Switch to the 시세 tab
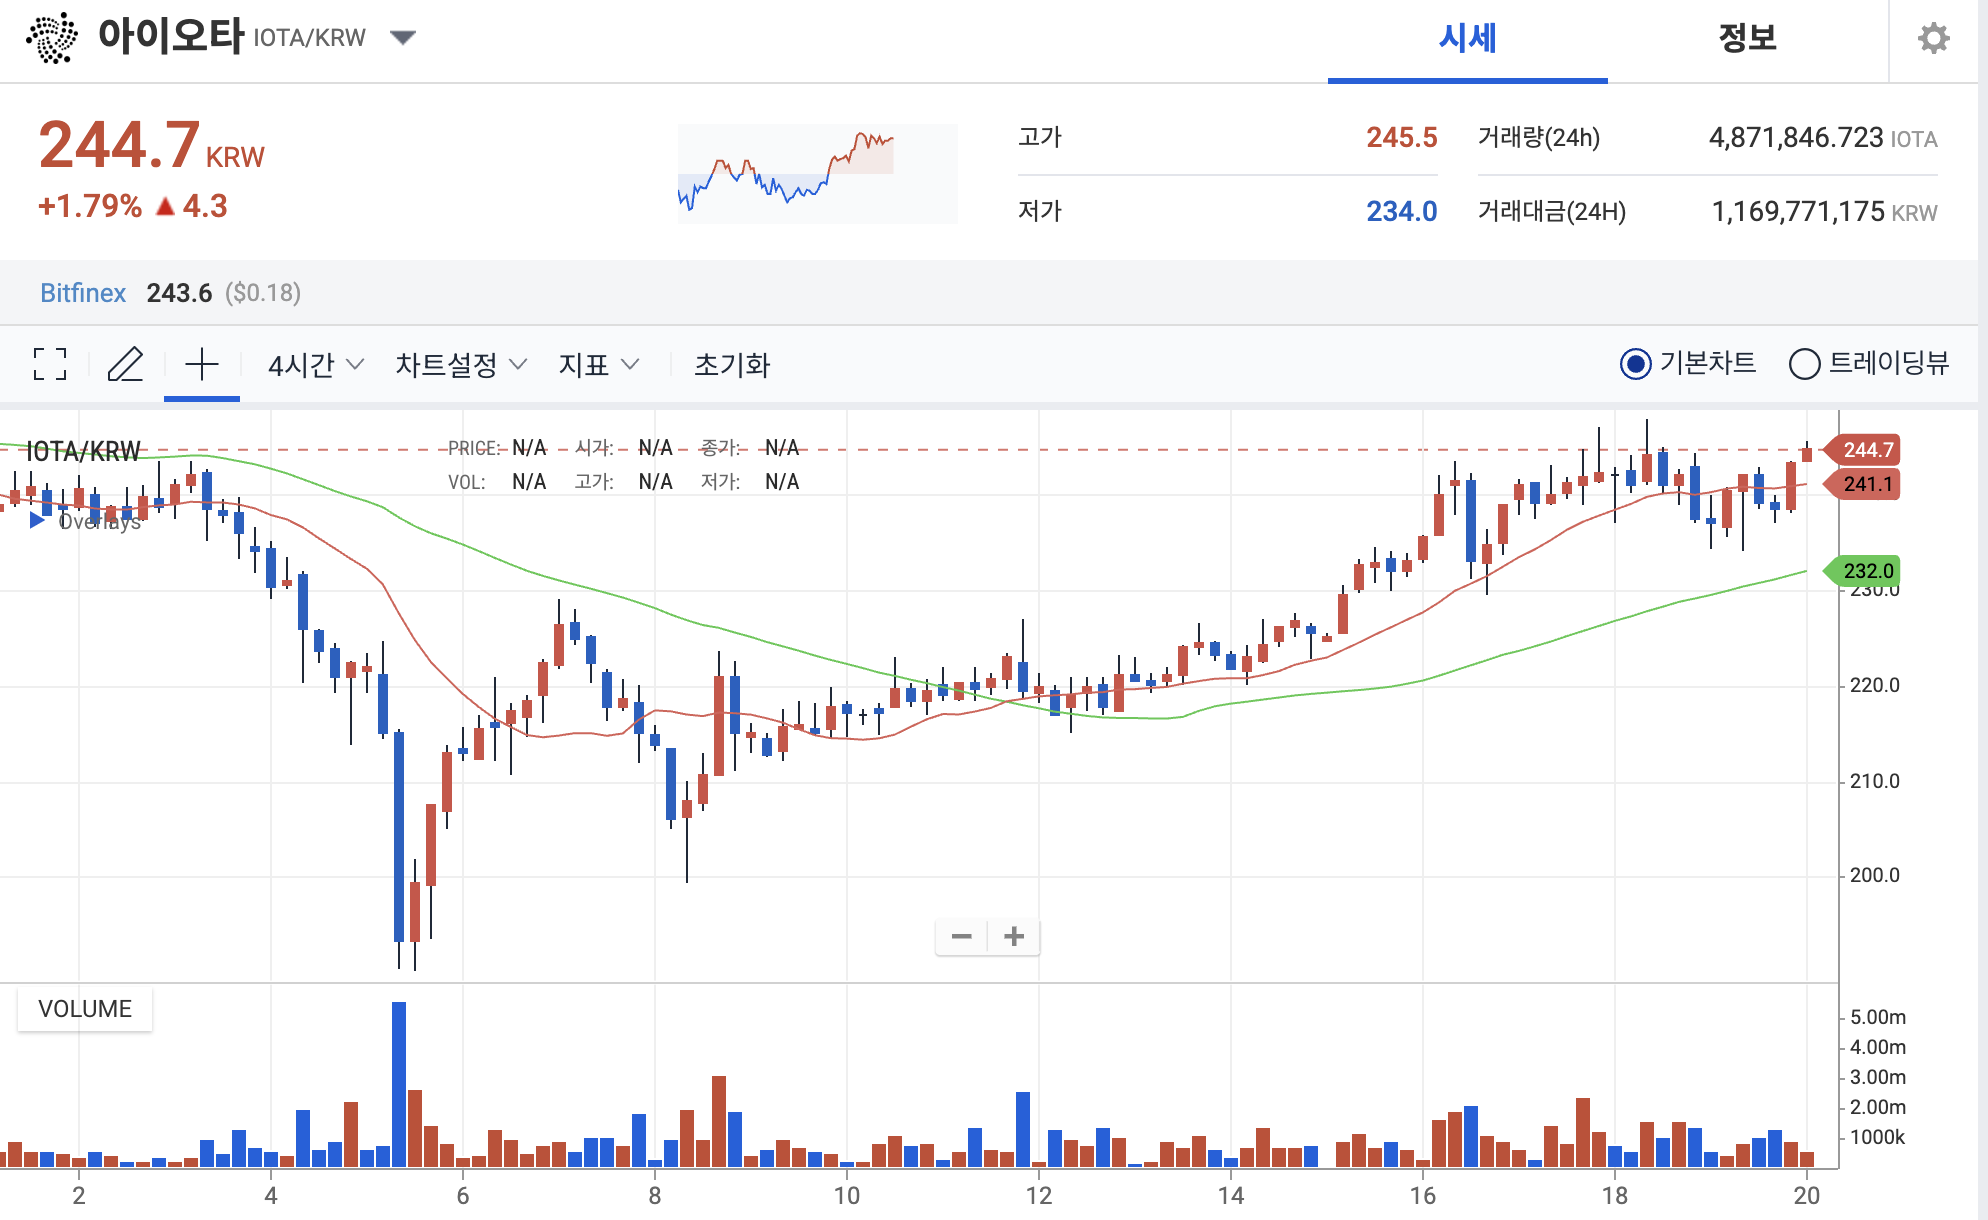 [x=1467, y=40]
